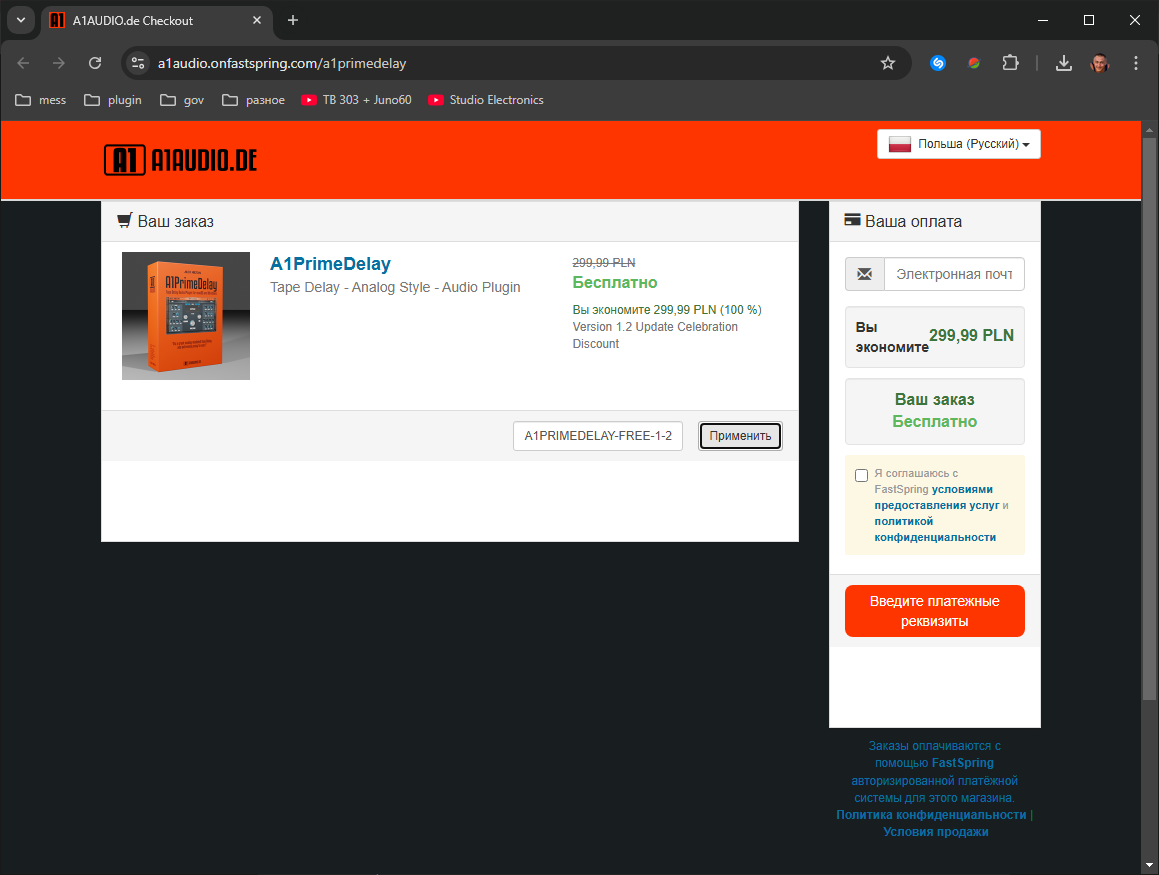
Task: Focus the Электронная почта input field
Action: point(954,274)
